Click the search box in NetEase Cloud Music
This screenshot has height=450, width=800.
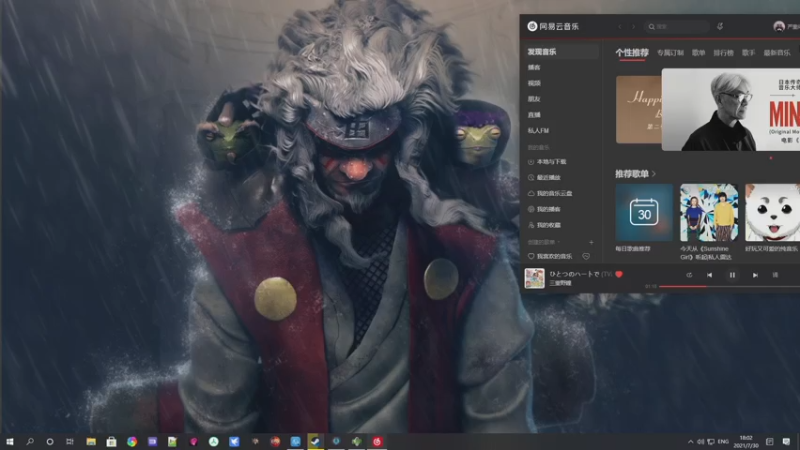(678, 27)
